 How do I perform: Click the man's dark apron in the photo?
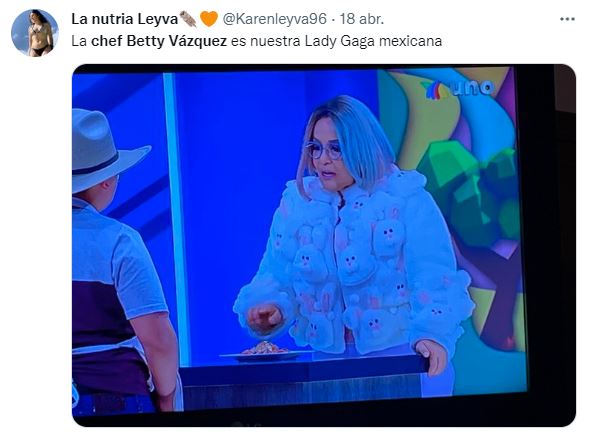[104, 339]
